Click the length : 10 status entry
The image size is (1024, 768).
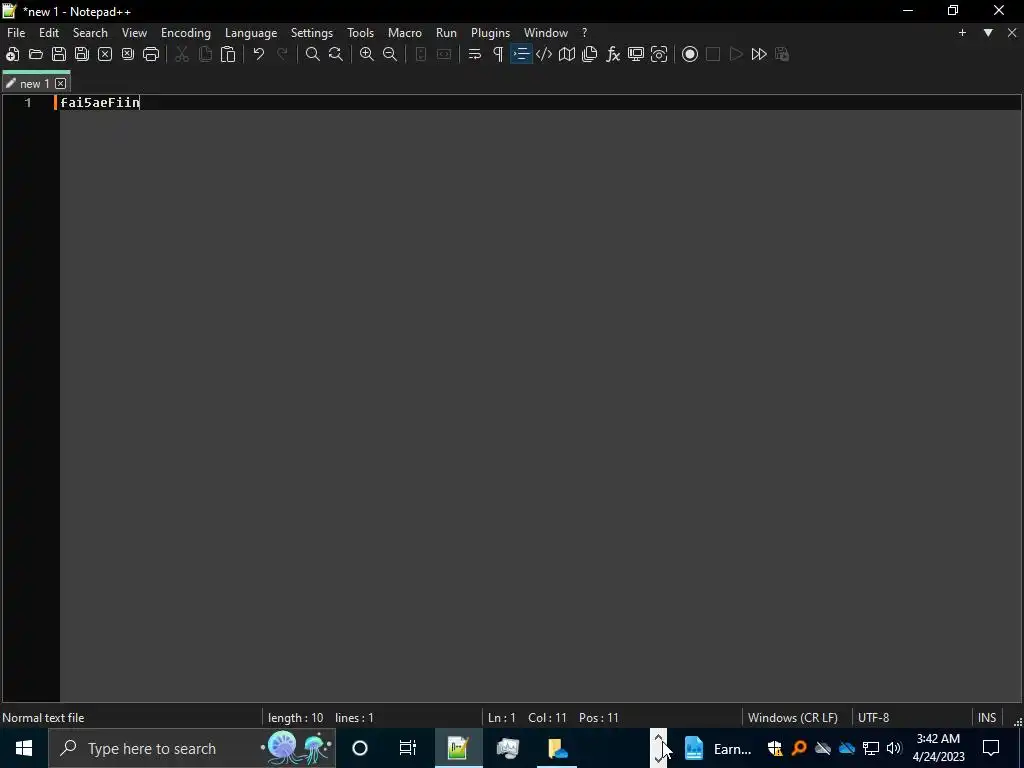[295, 718]
